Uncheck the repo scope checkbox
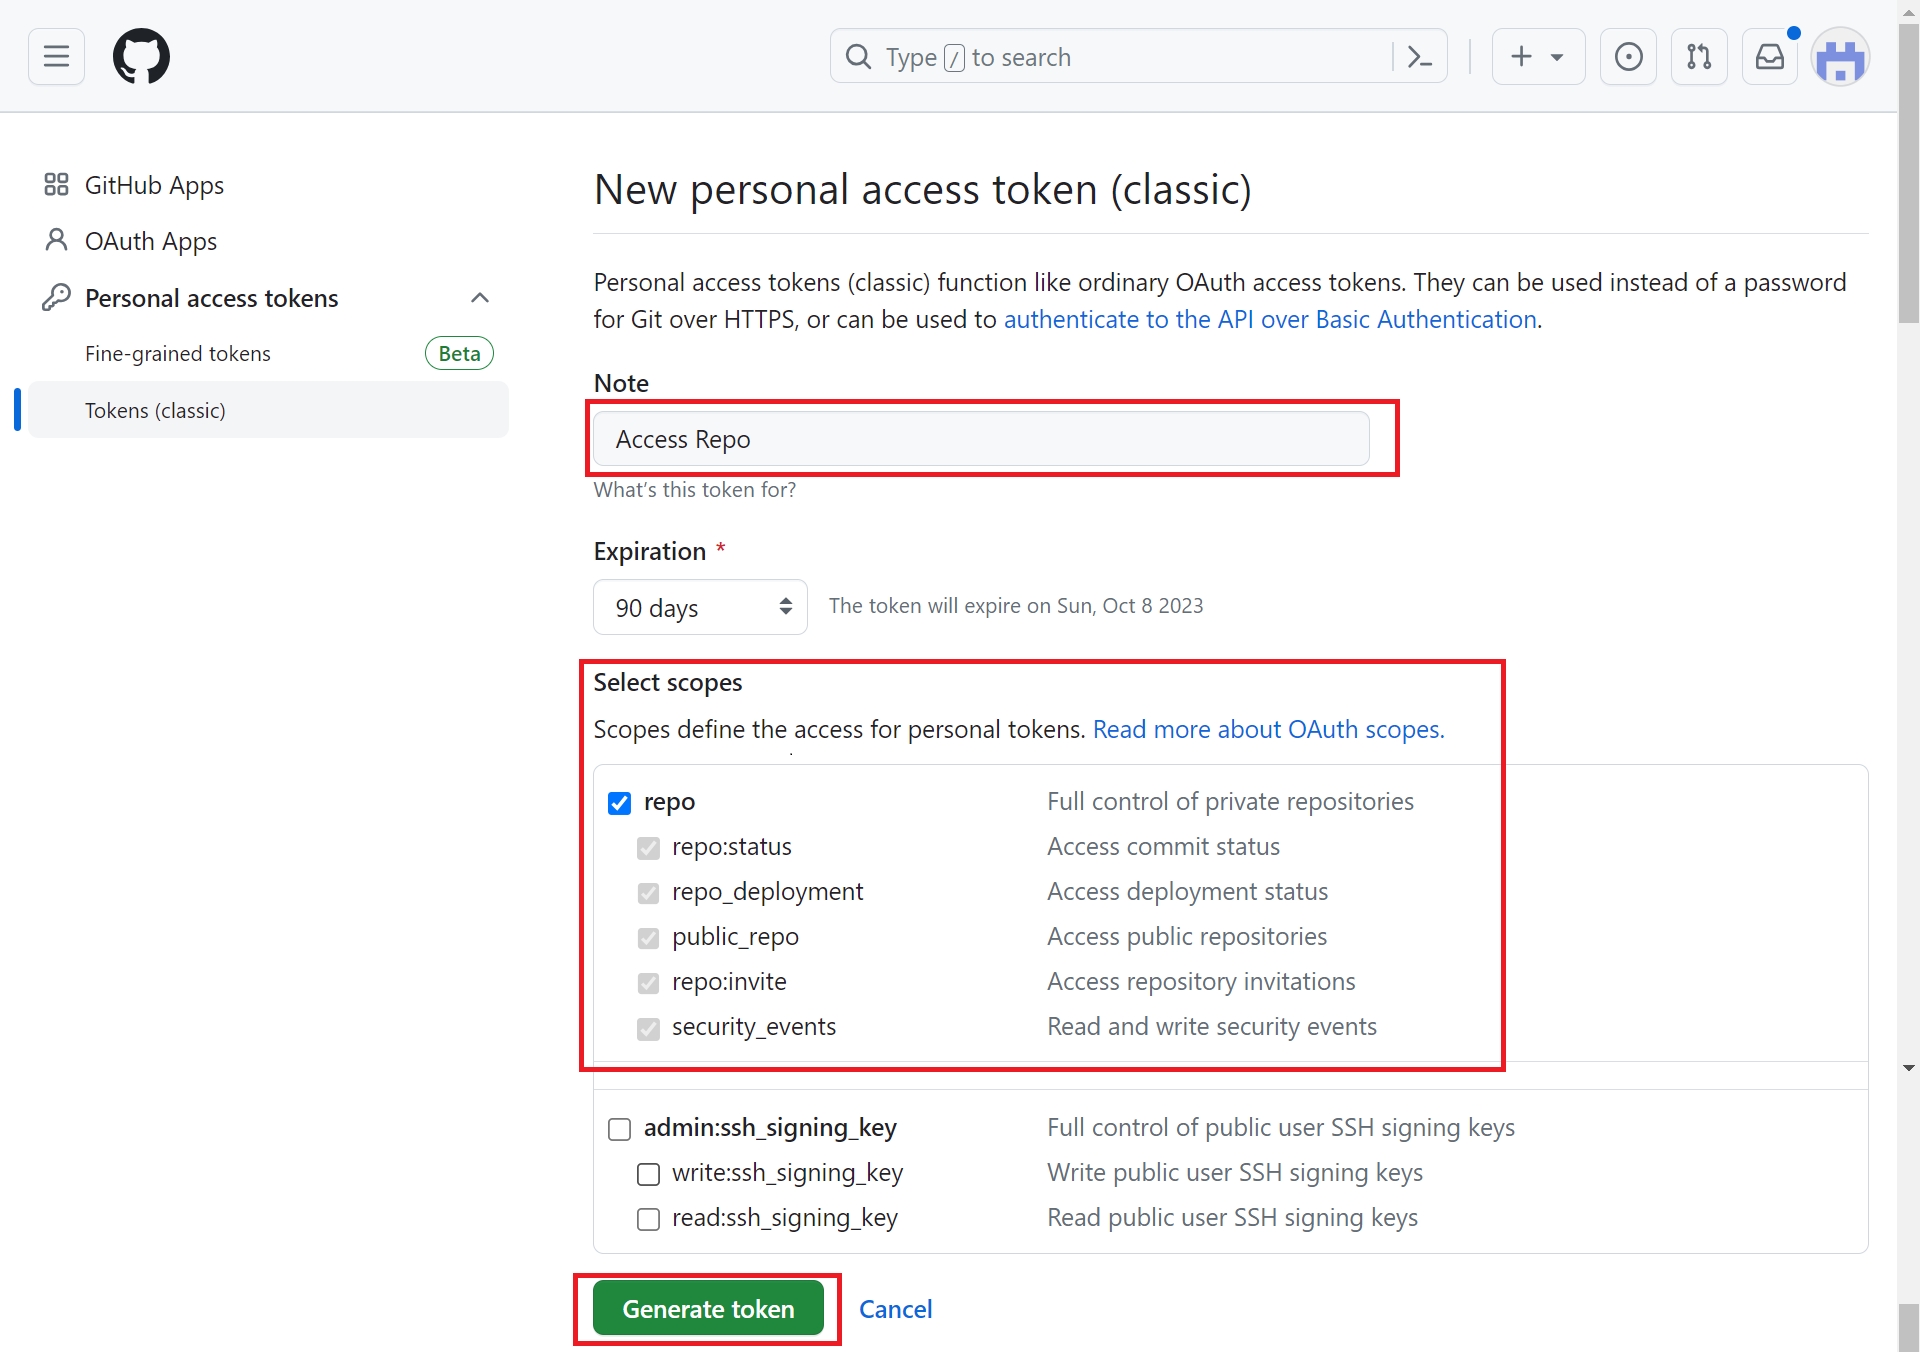This screenshot has height=1352, width=1920. point(620,803)
